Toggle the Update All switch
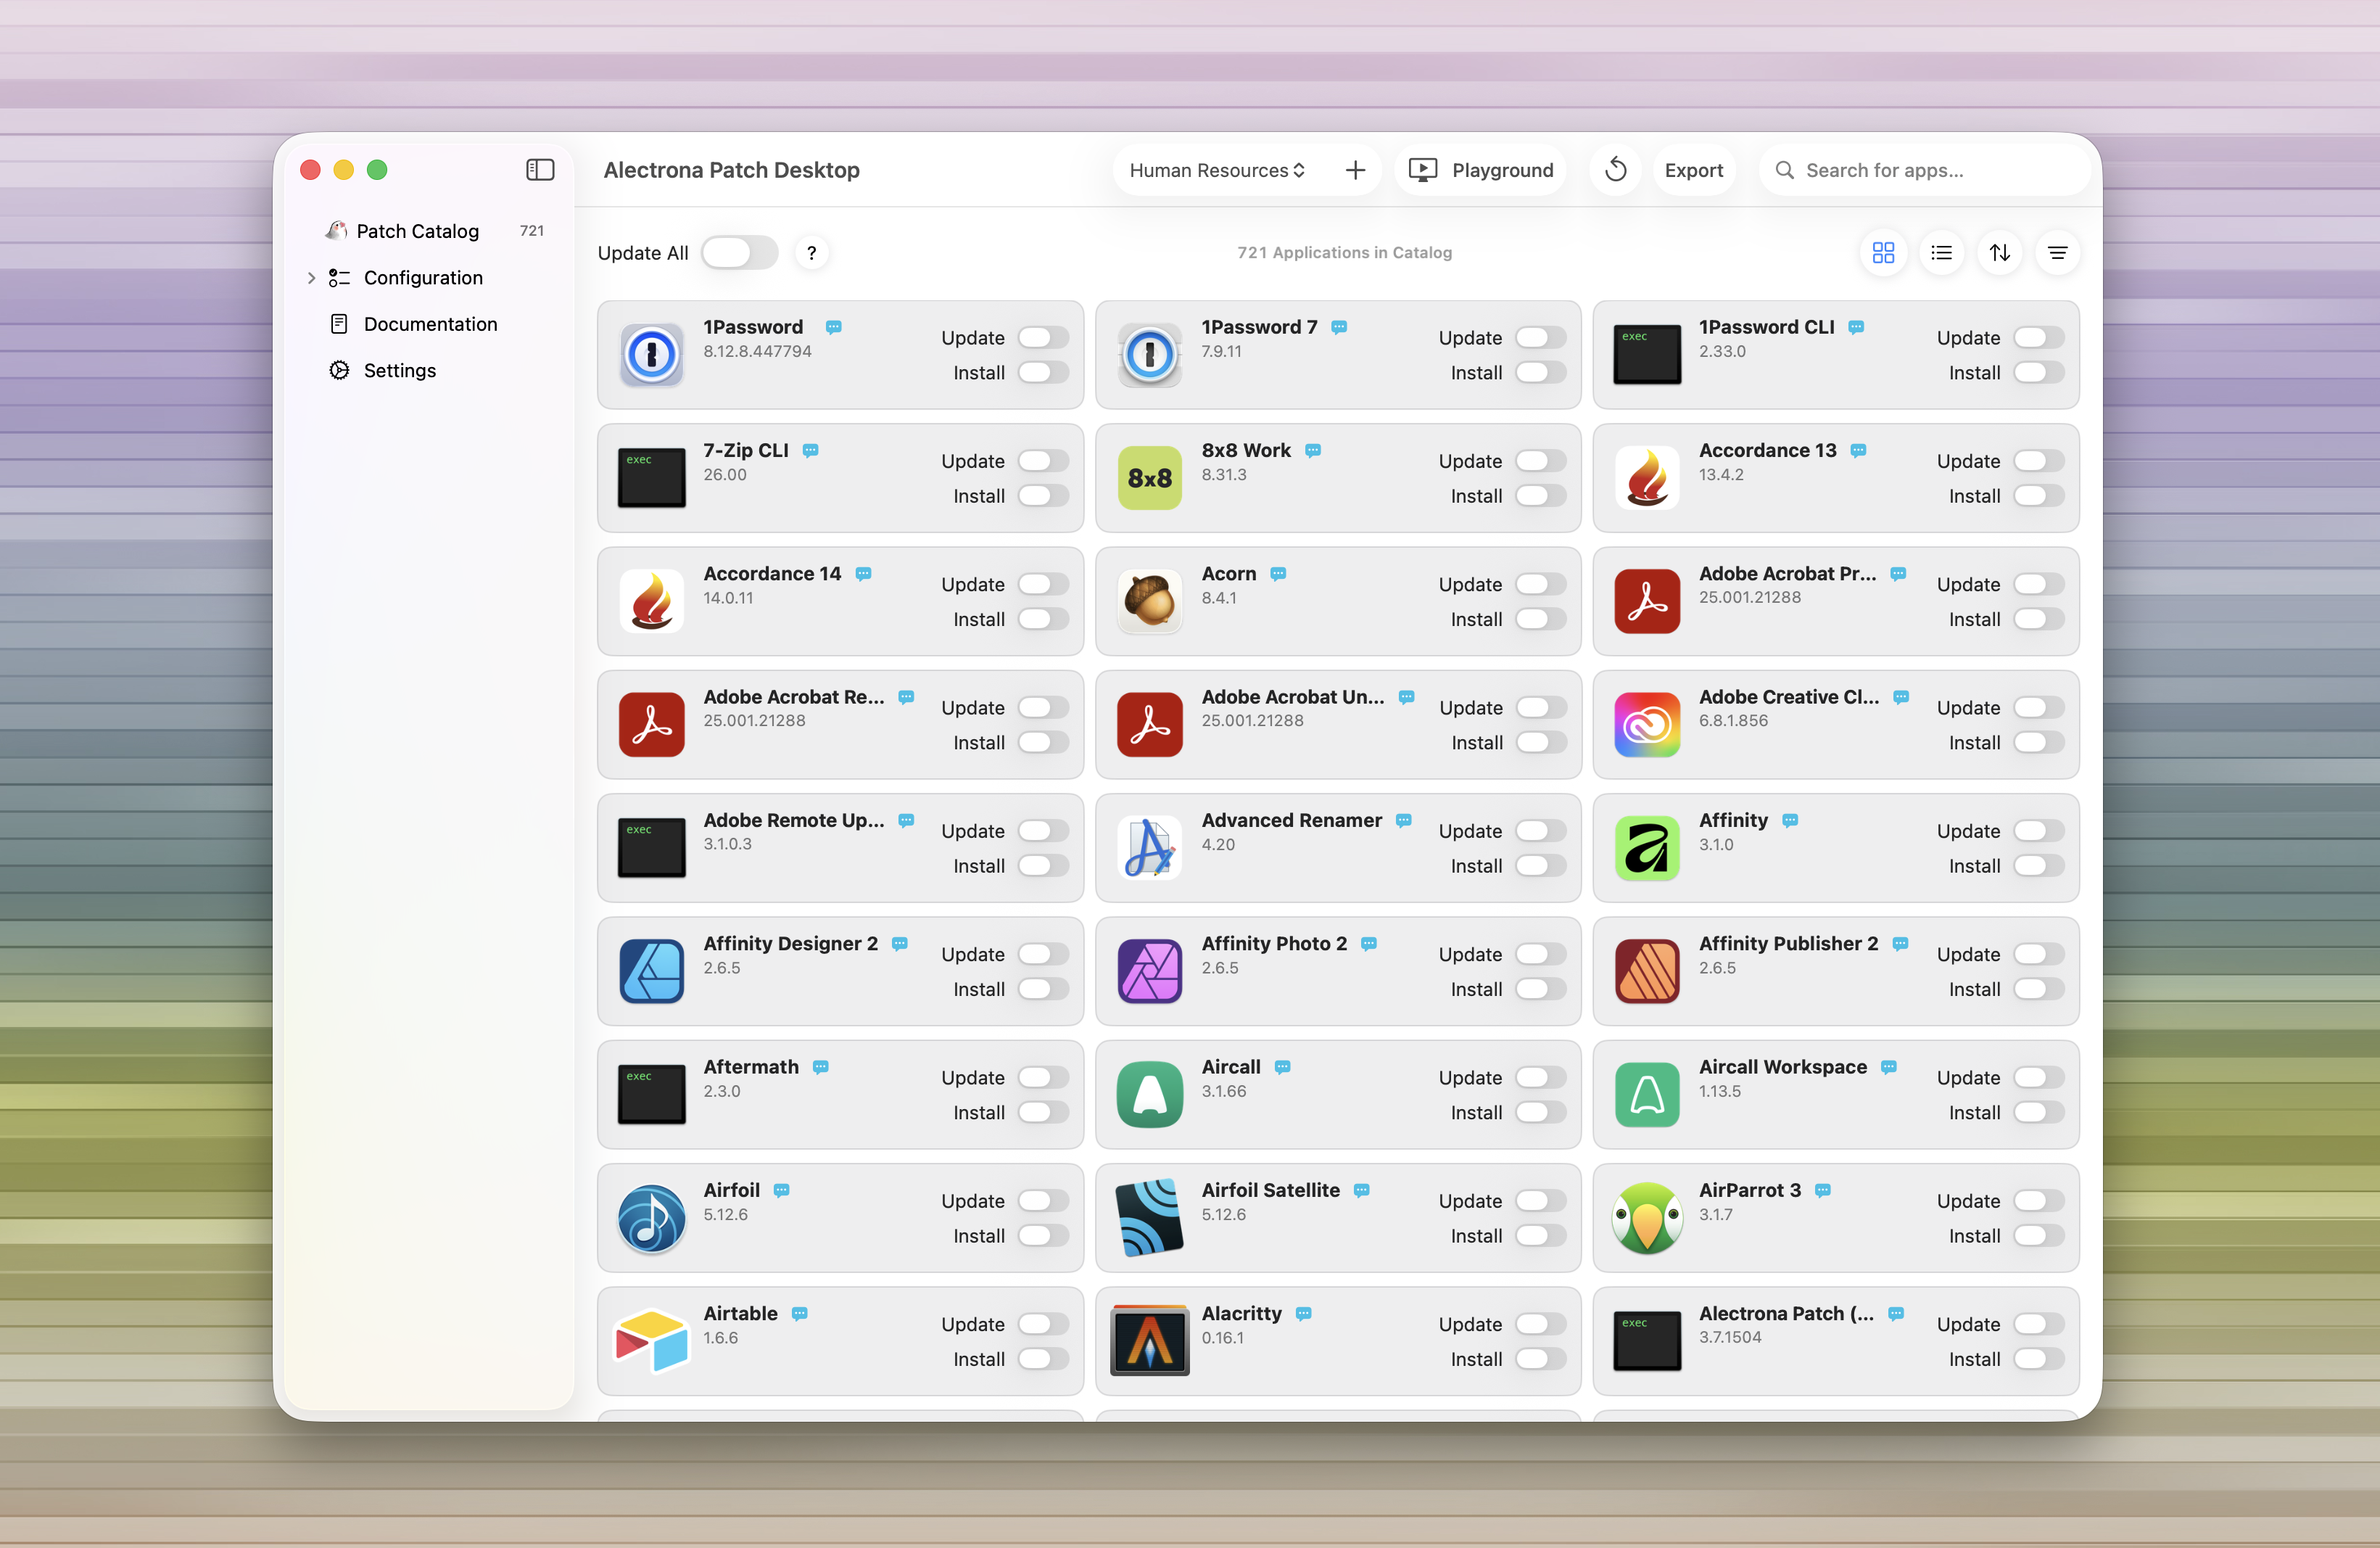This screenshot has height=1548, width=2380. (x=739, y=253)
